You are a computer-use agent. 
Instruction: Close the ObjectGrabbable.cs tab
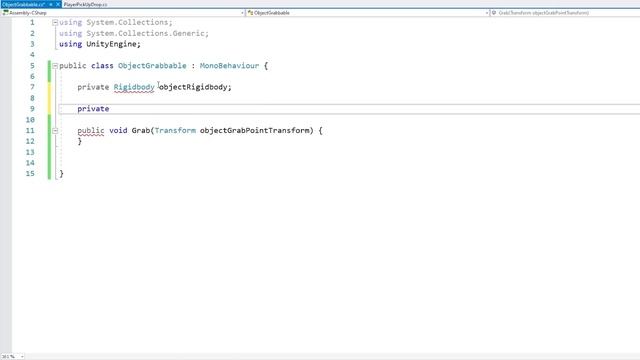[58, 4]
